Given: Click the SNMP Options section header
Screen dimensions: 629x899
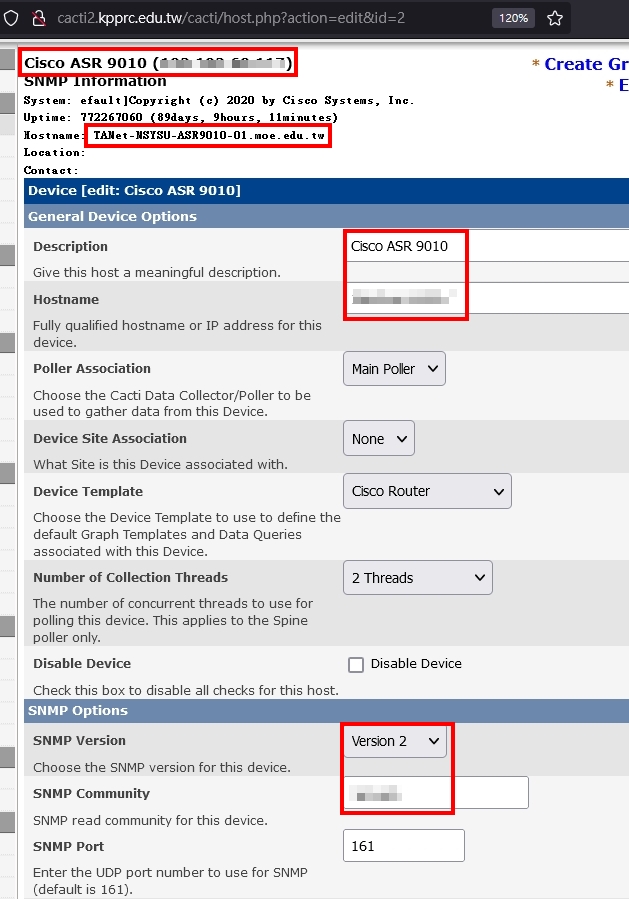Looking at the screenshot, I should tap(326, 711).
